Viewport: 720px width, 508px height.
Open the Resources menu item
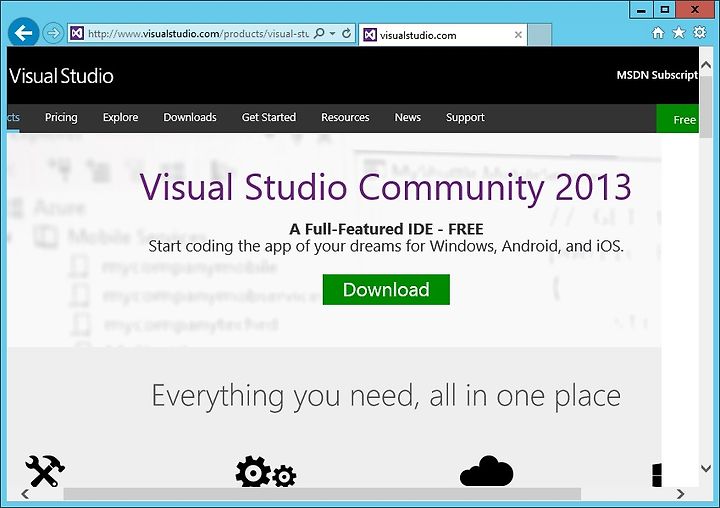click(345, 118)
